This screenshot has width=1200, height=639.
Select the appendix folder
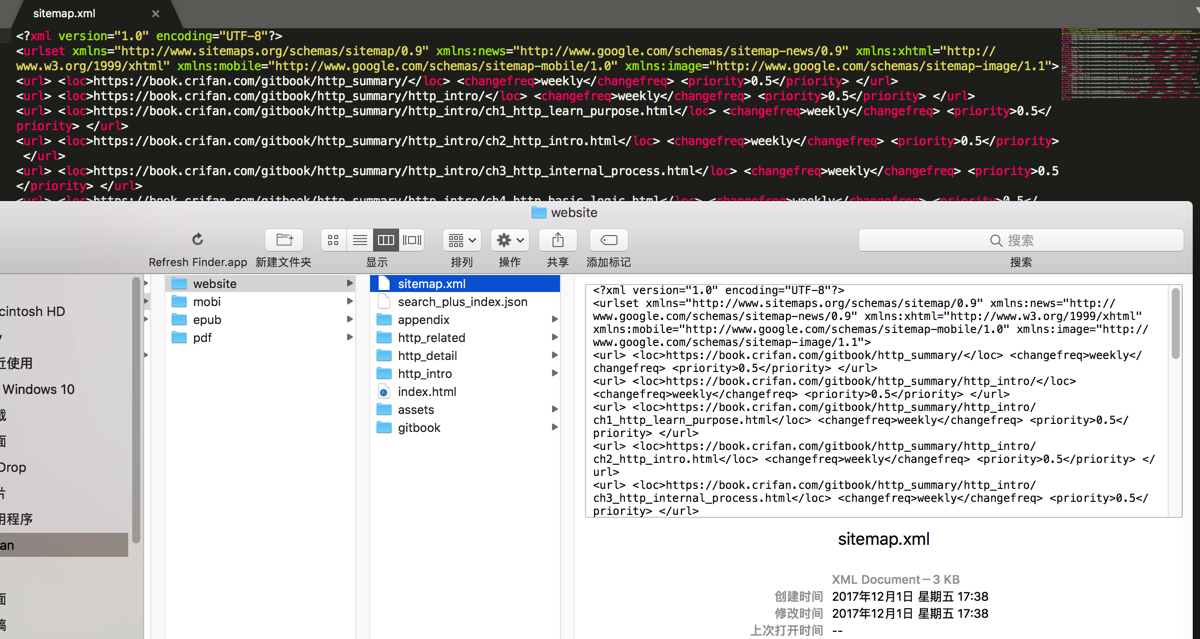(x=465, y=320)
